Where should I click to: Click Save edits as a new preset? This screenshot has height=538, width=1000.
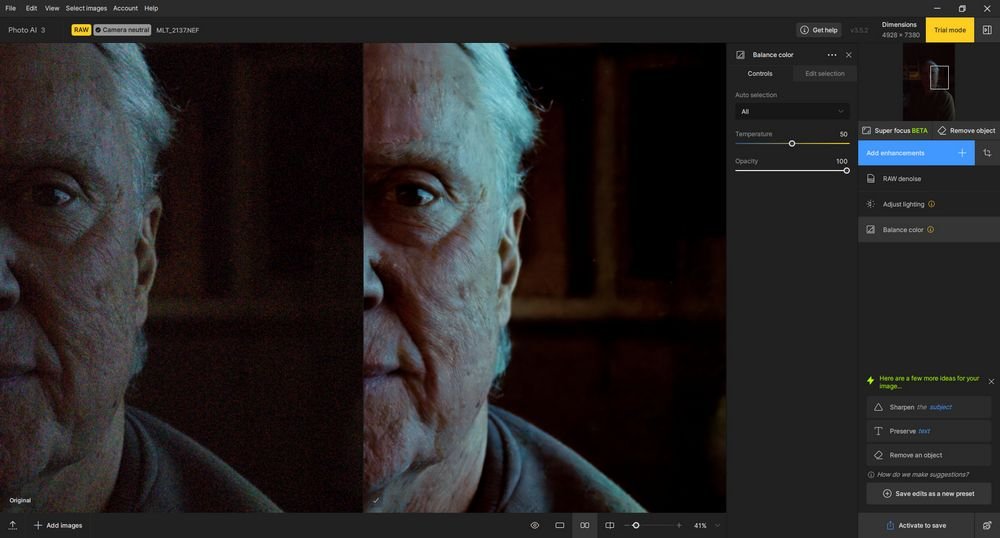point(929,493)
